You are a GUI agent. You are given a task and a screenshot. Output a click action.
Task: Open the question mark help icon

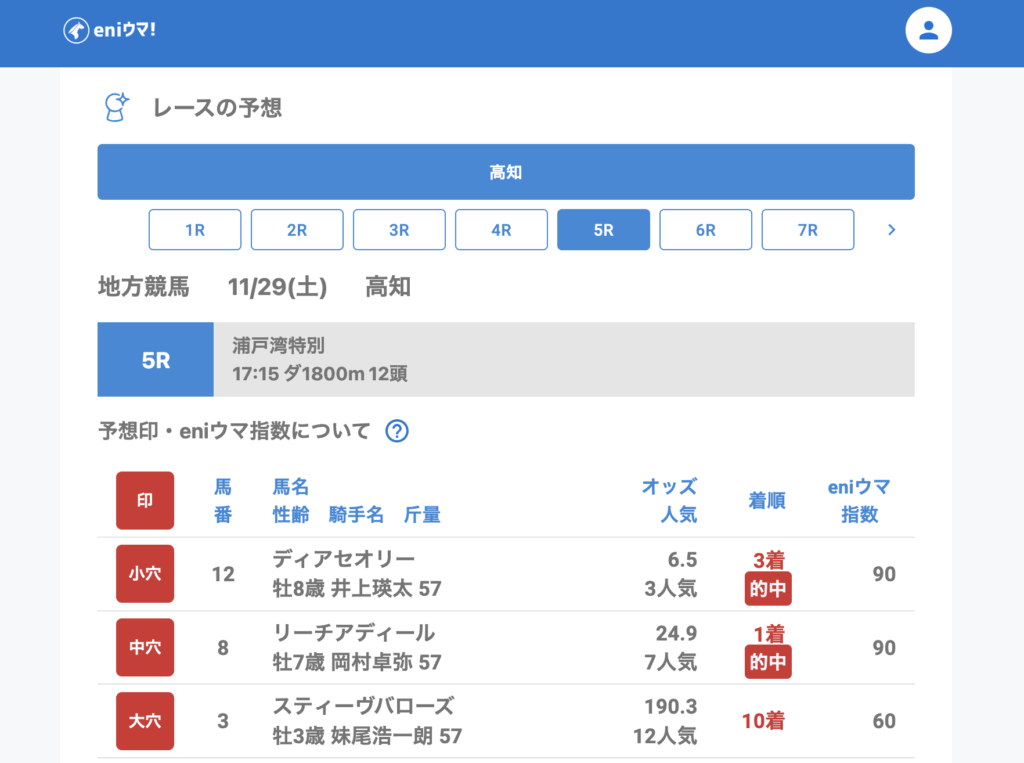point(397,431)
